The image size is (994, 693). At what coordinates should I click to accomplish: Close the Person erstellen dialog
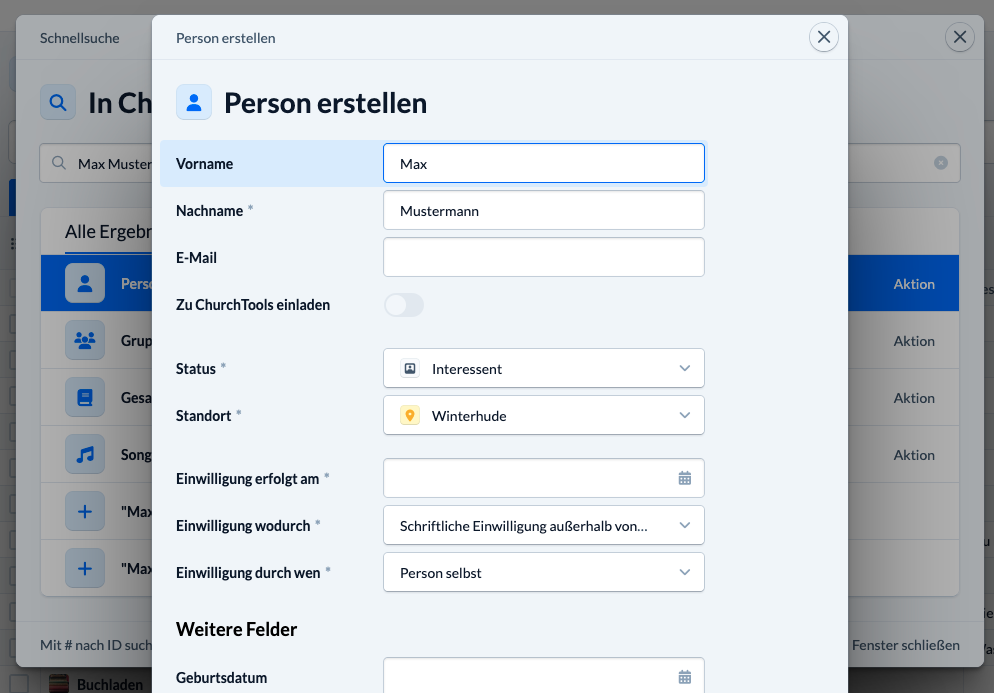pyautogui.click(x=823, y=38)
